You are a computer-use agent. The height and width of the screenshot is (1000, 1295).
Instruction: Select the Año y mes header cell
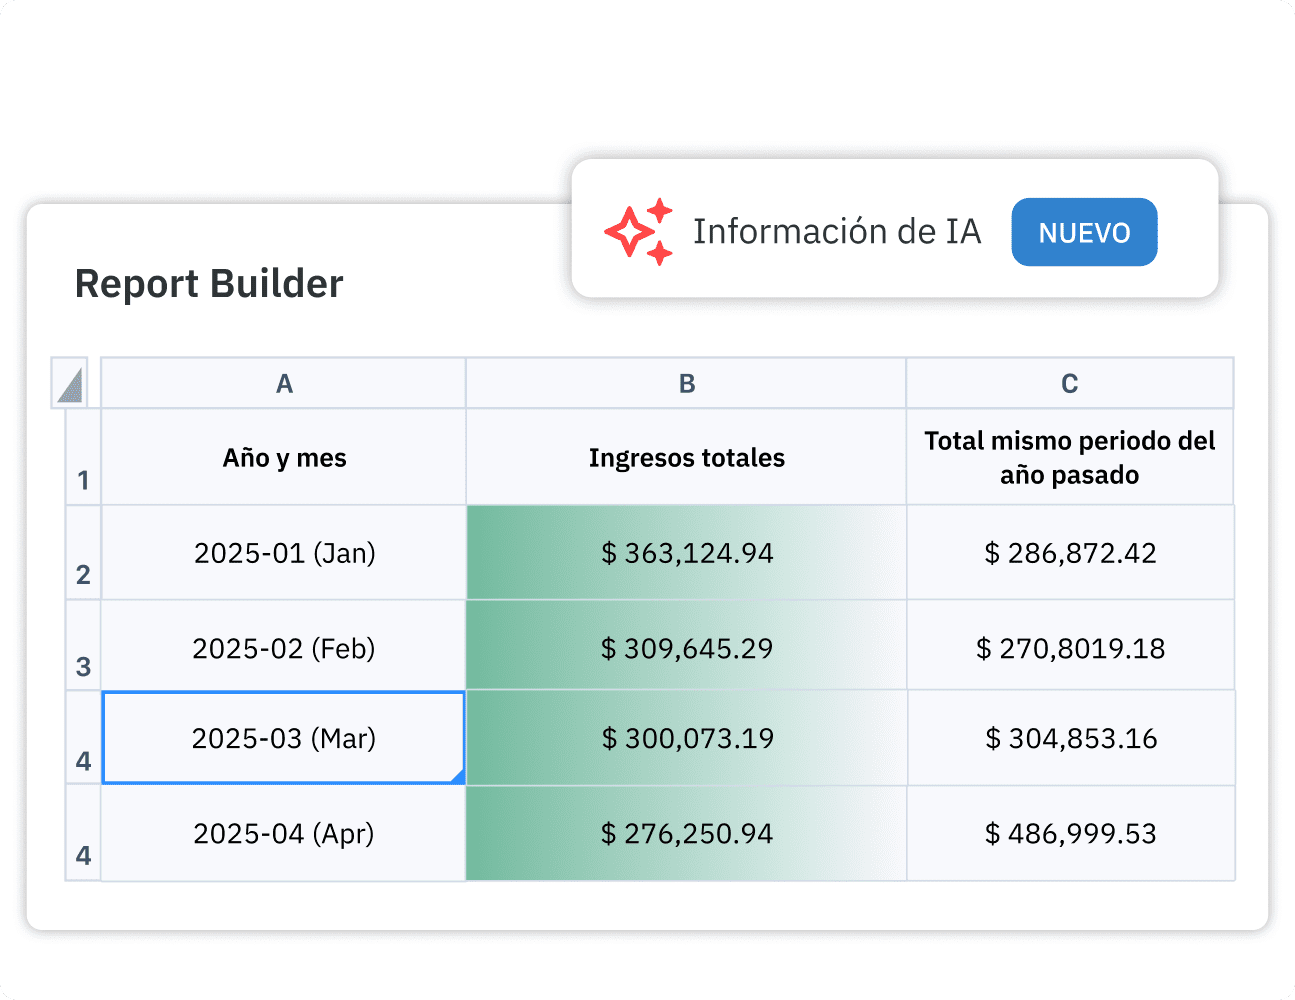pyautogui.click(x=283, y=457)
